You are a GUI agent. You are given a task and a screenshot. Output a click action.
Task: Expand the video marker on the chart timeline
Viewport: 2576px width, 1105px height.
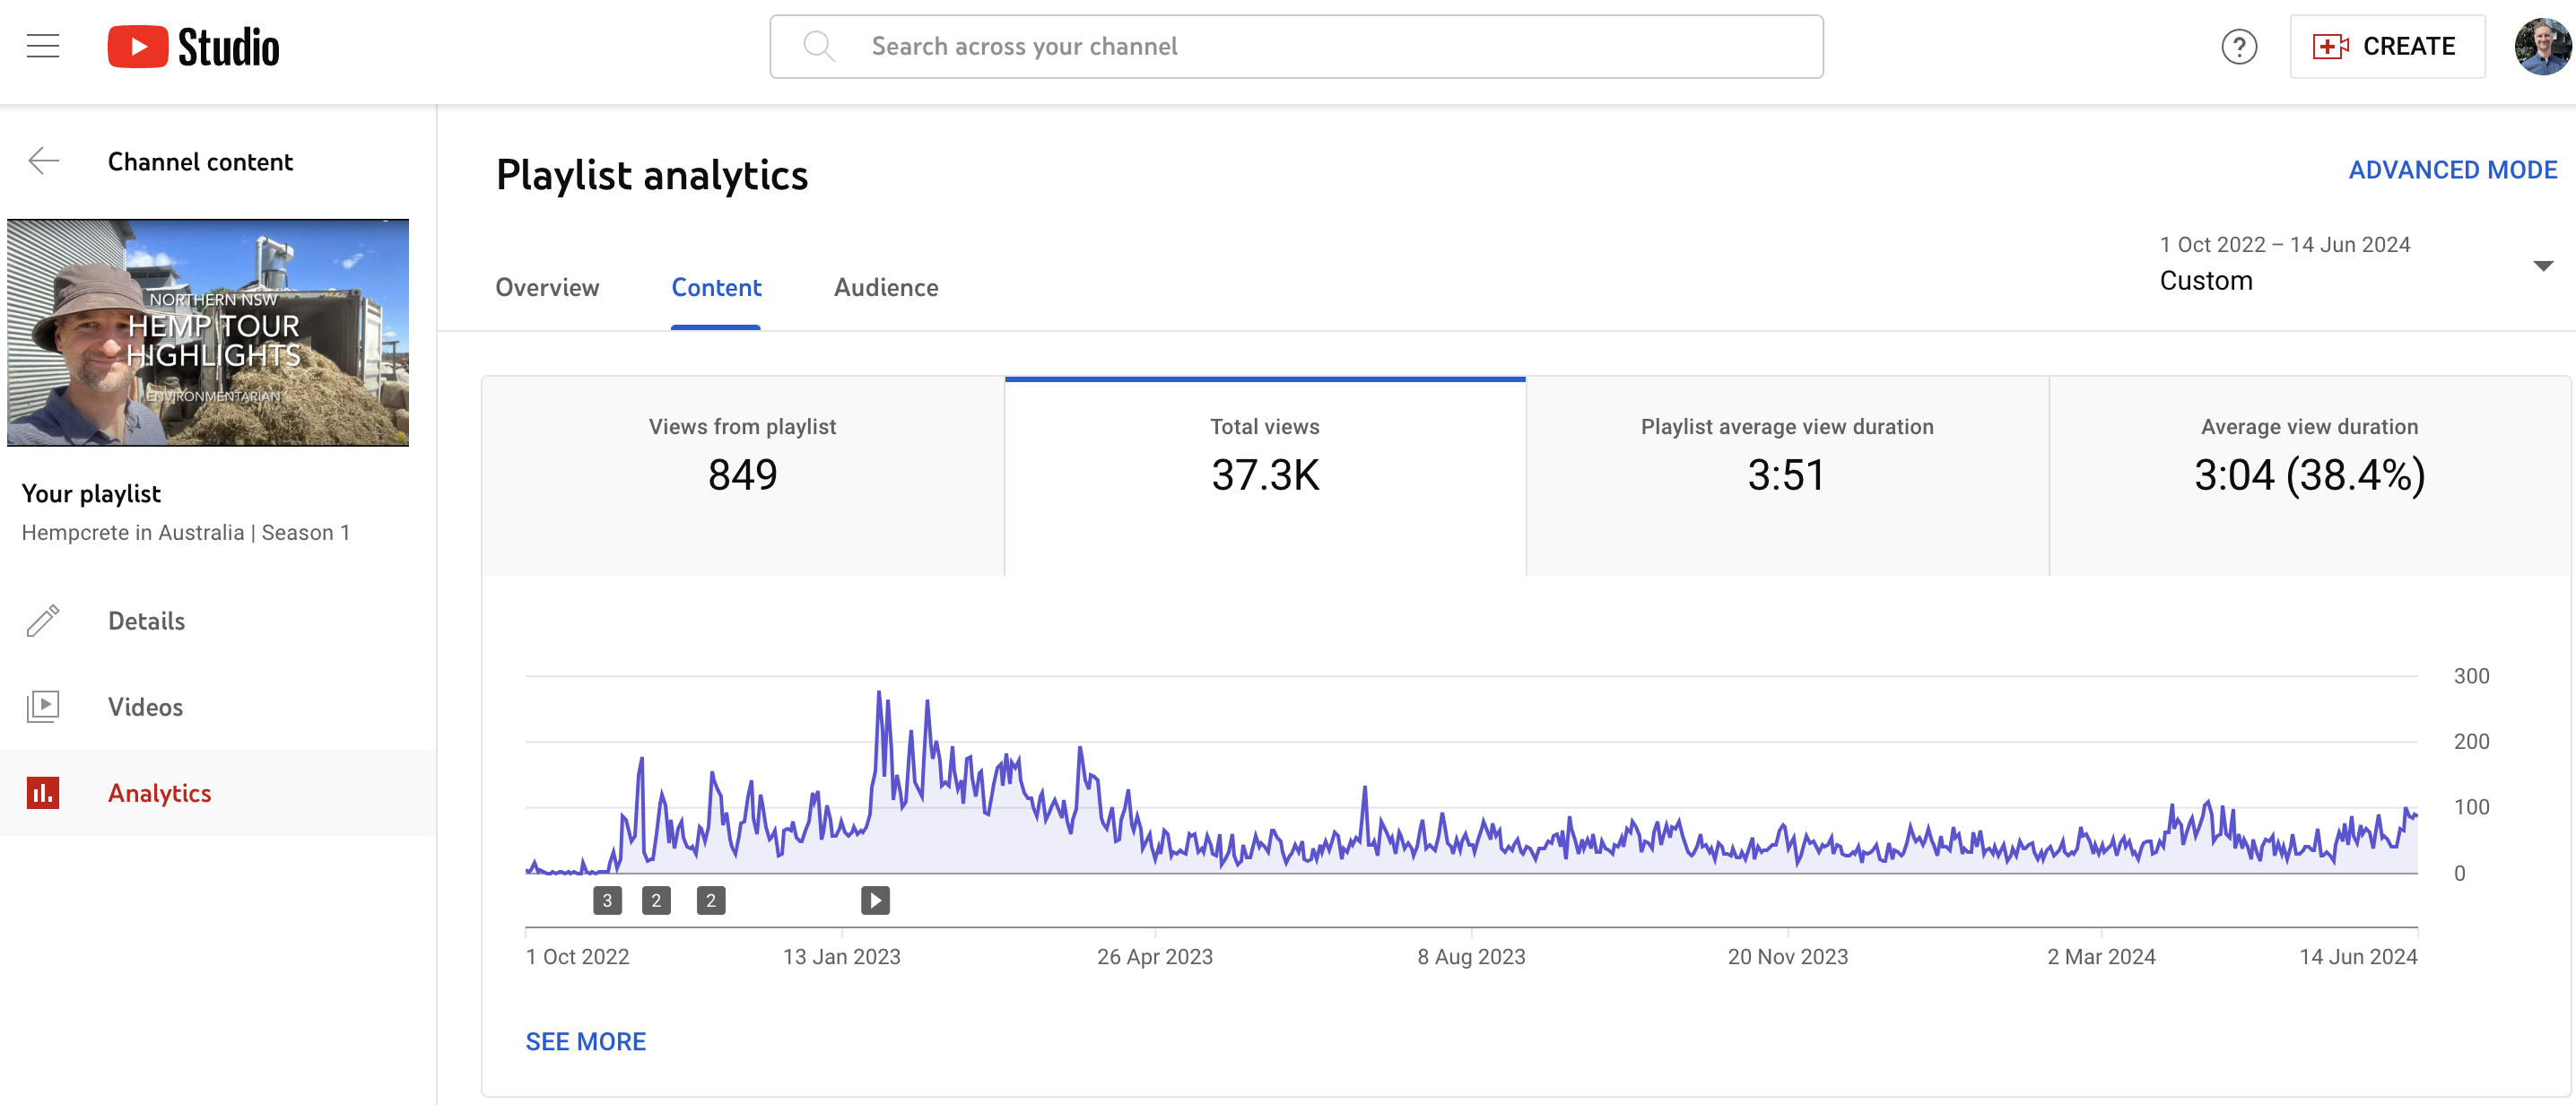point(875,900)
